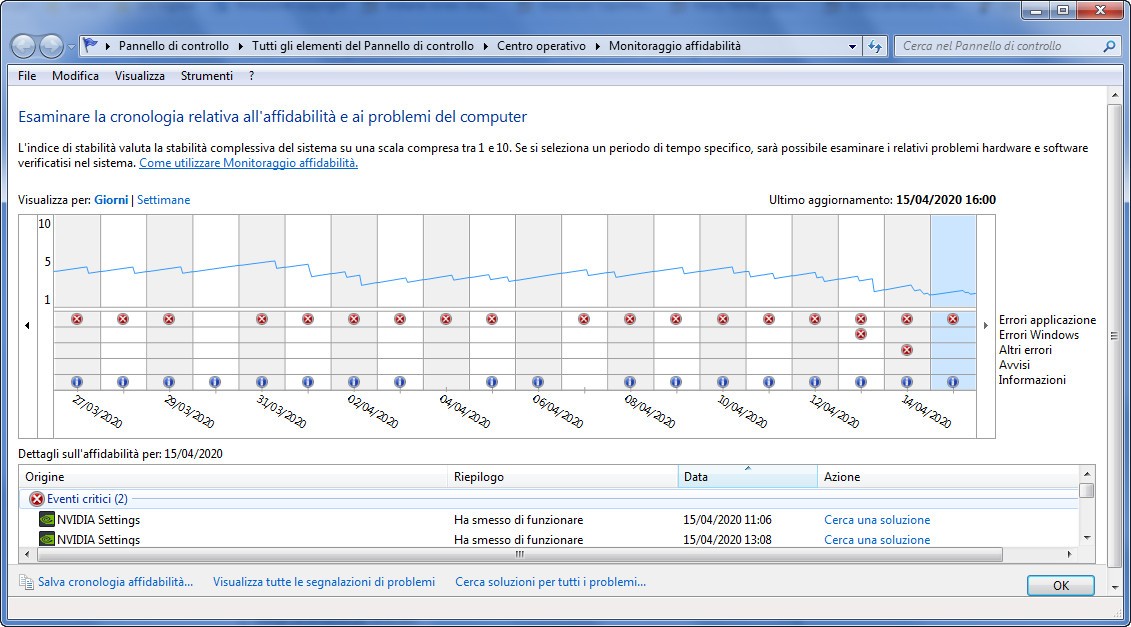Open the Strumenti menu
The height and width of the screenshot is (627, 1131).
coord(206,76)
